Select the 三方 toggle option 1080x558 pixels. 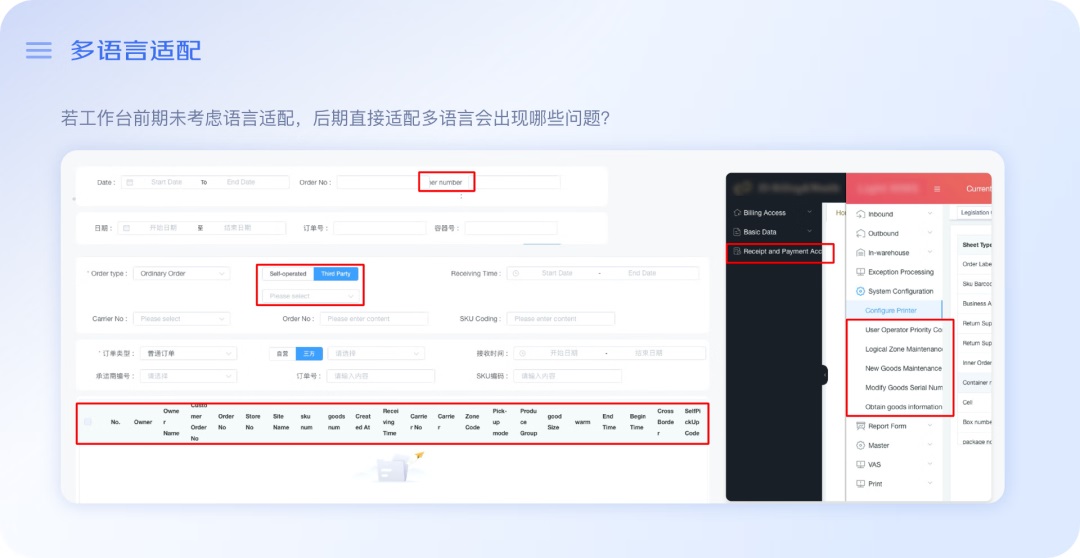coord(309,353)
